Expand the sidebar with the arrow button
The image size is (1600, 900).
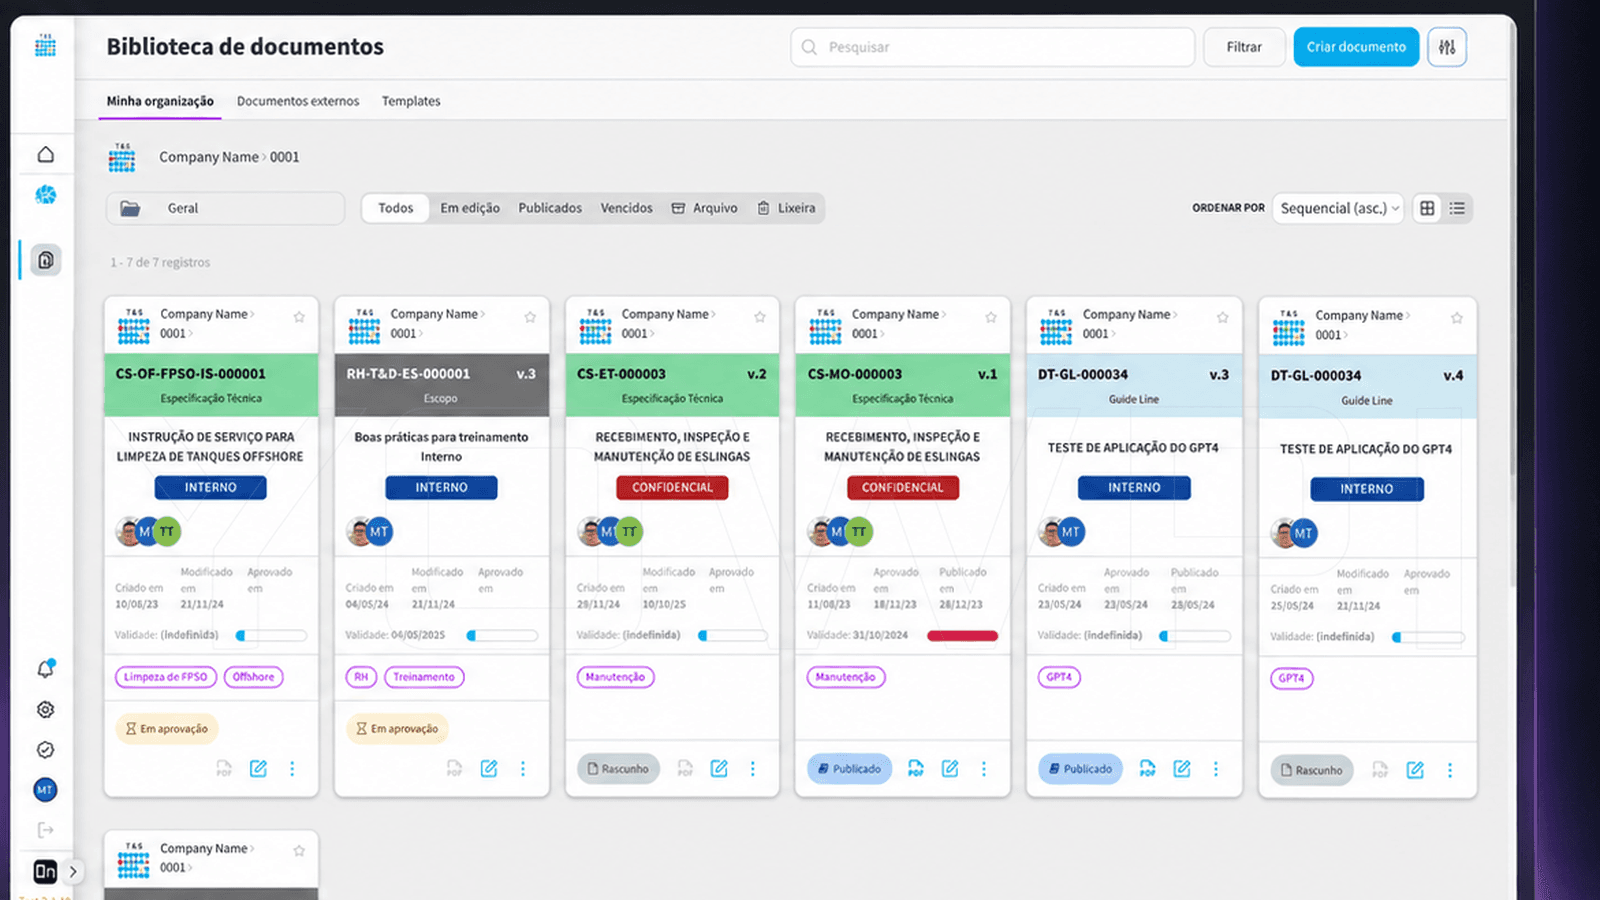(x=72, y=871)
